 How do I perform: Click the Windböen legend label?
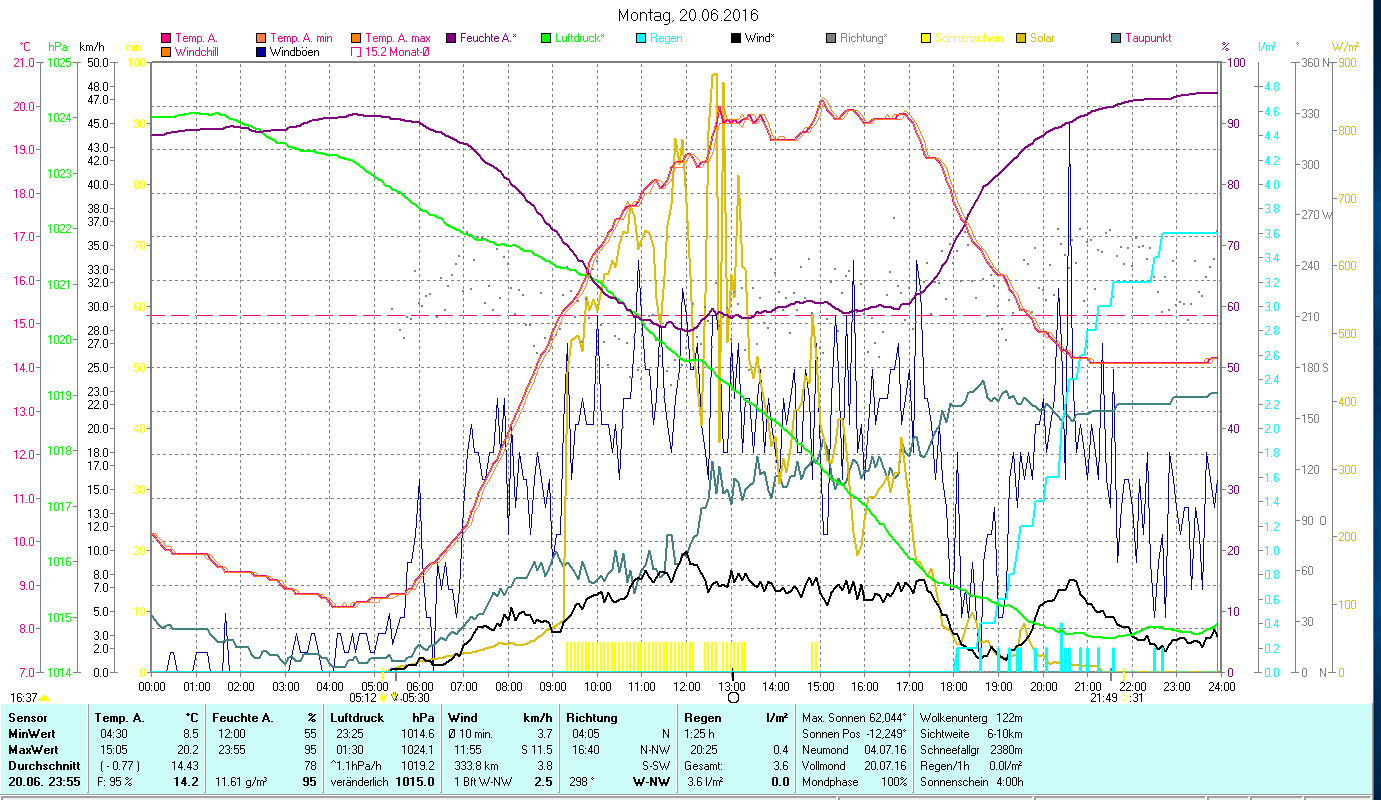(297, 52)
